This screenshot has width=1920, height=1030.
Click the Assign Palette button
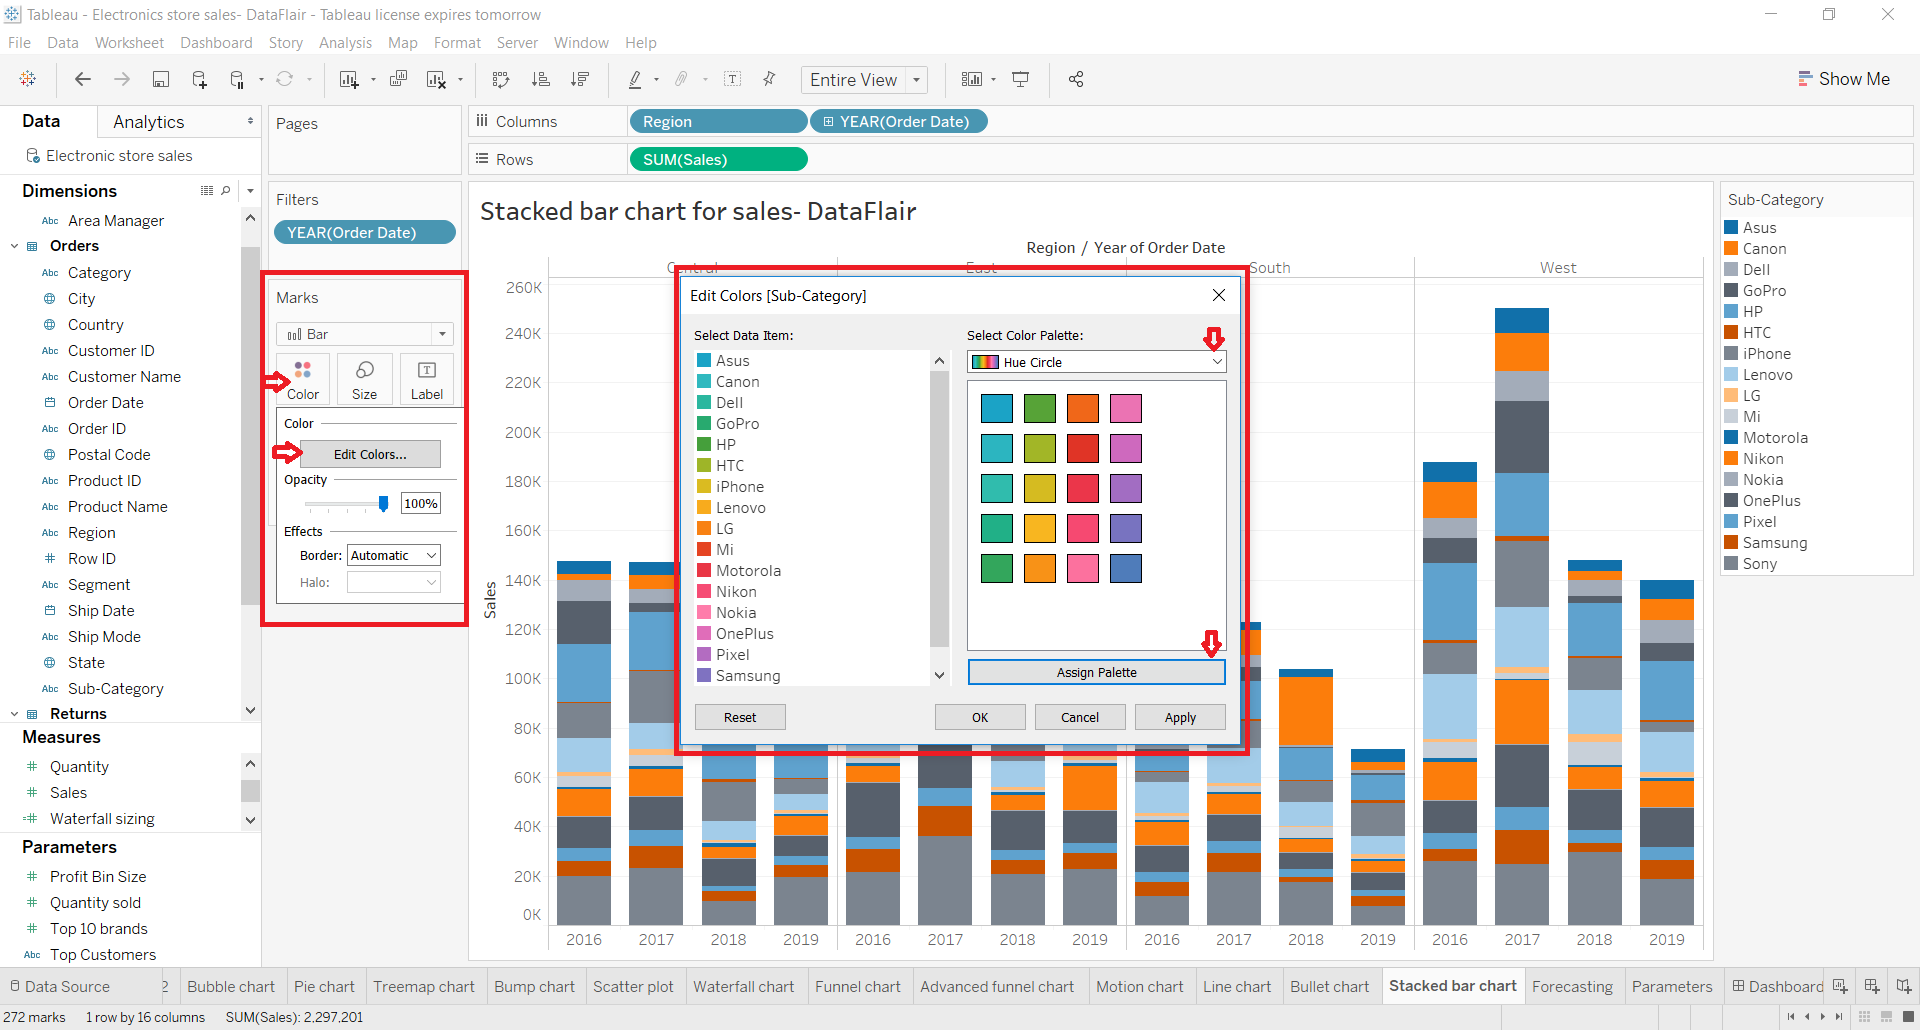(x=1096, y=672)
